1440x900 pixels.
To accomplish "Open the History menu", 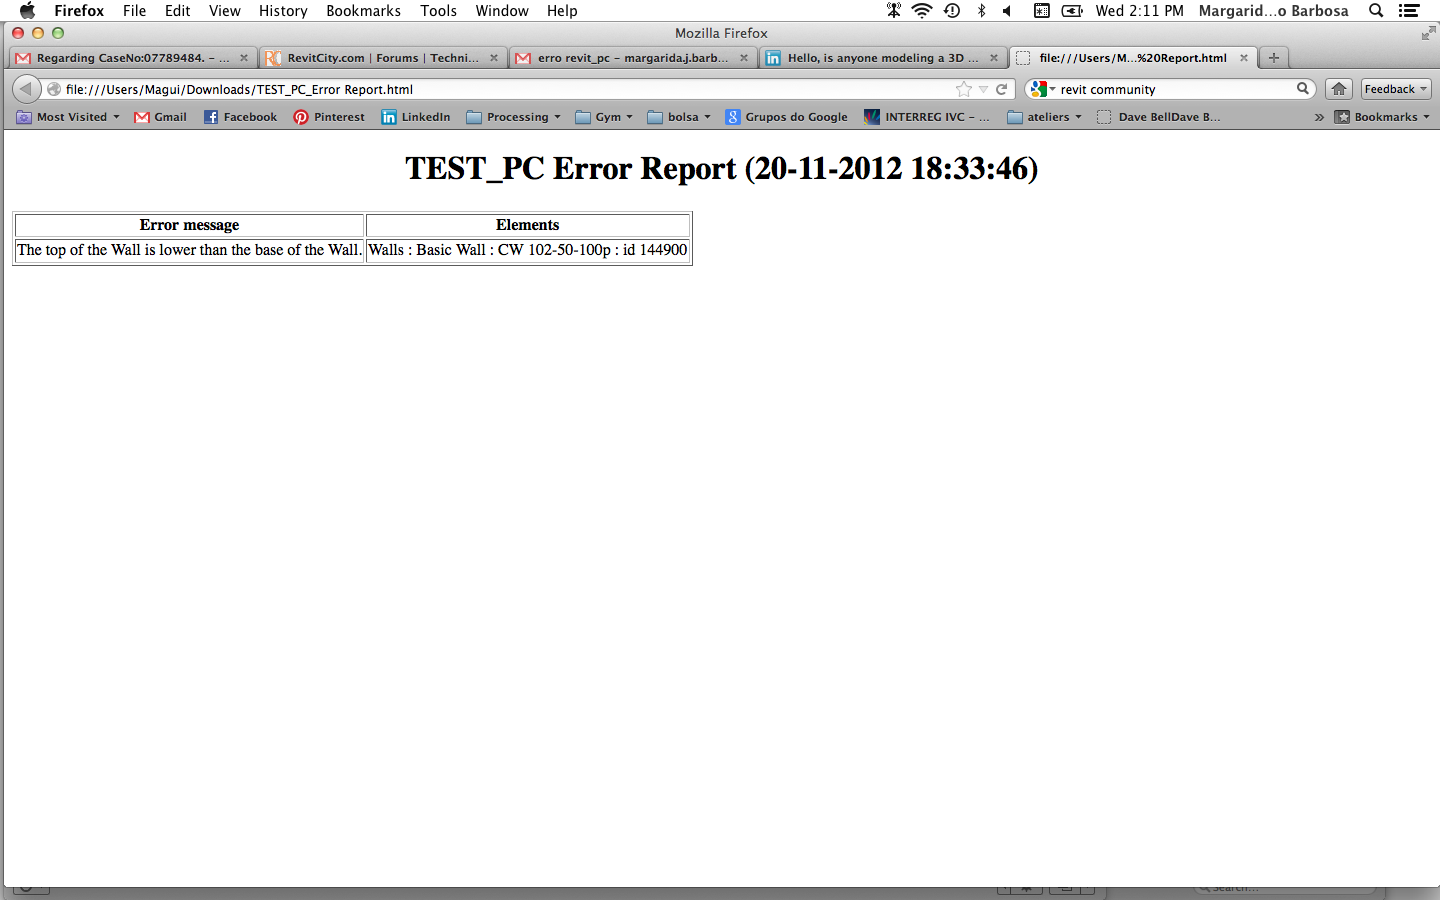I will click(x=283, y=11).
